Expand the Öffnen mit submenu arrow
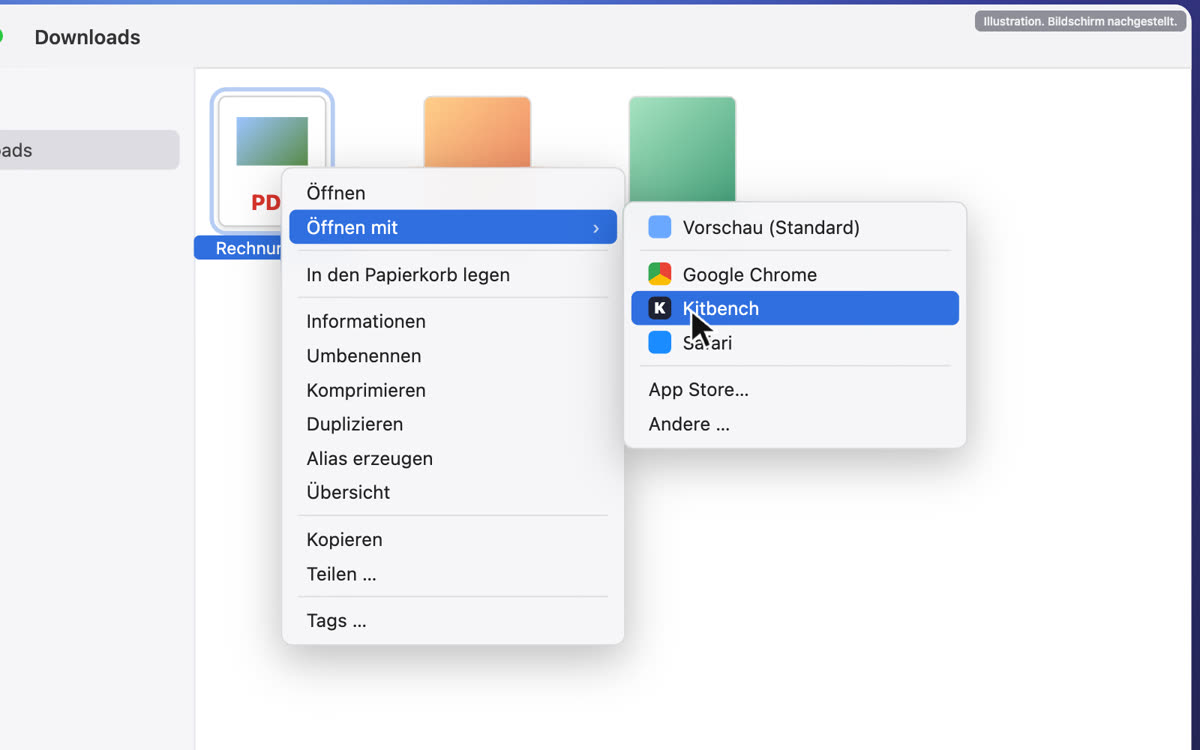This screenshot has width=1200, height=750. click(x=596, y=228)
